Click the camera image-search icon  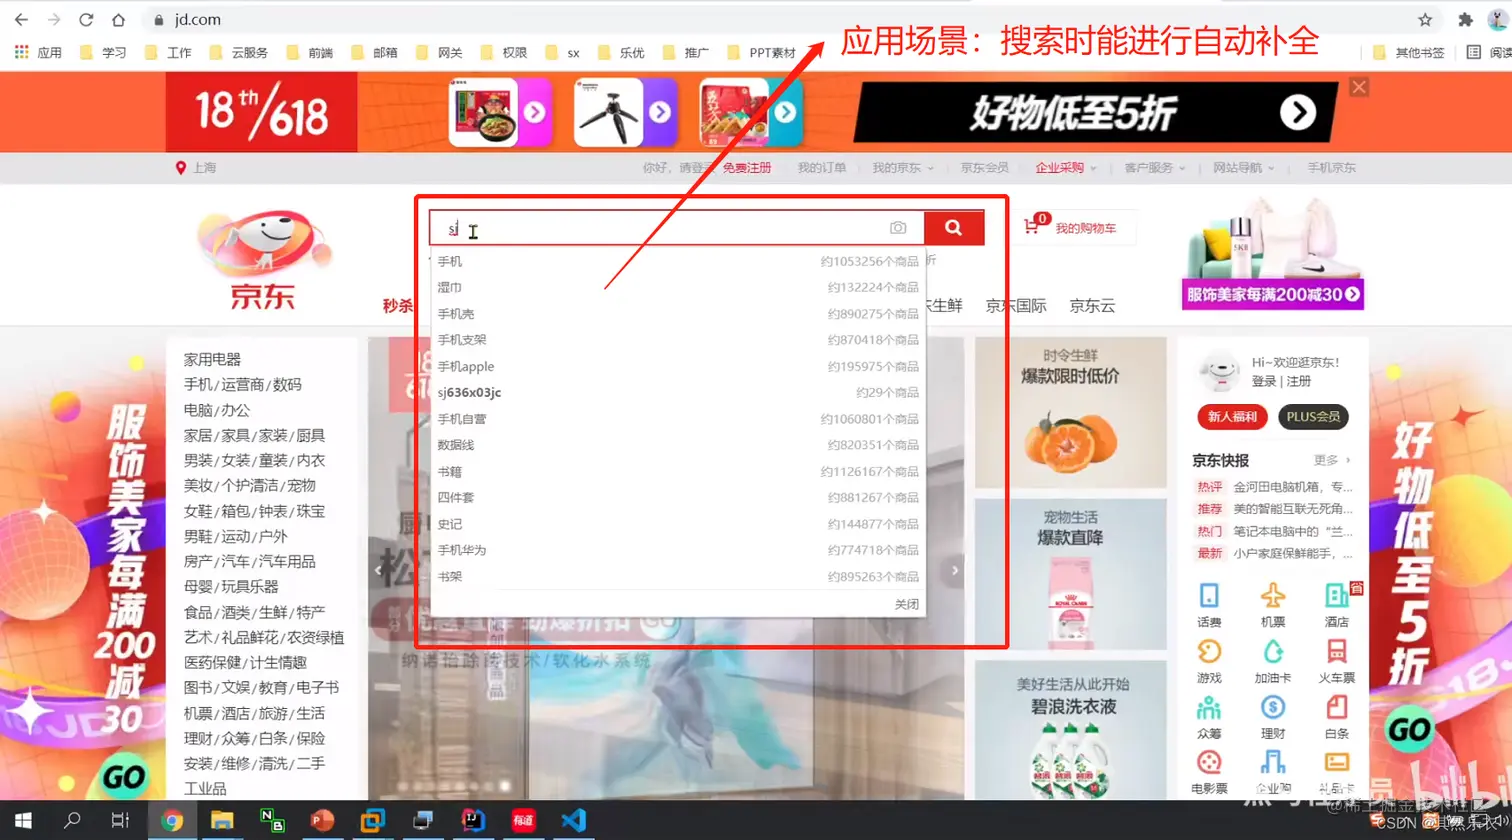click(x=898, y=228)
